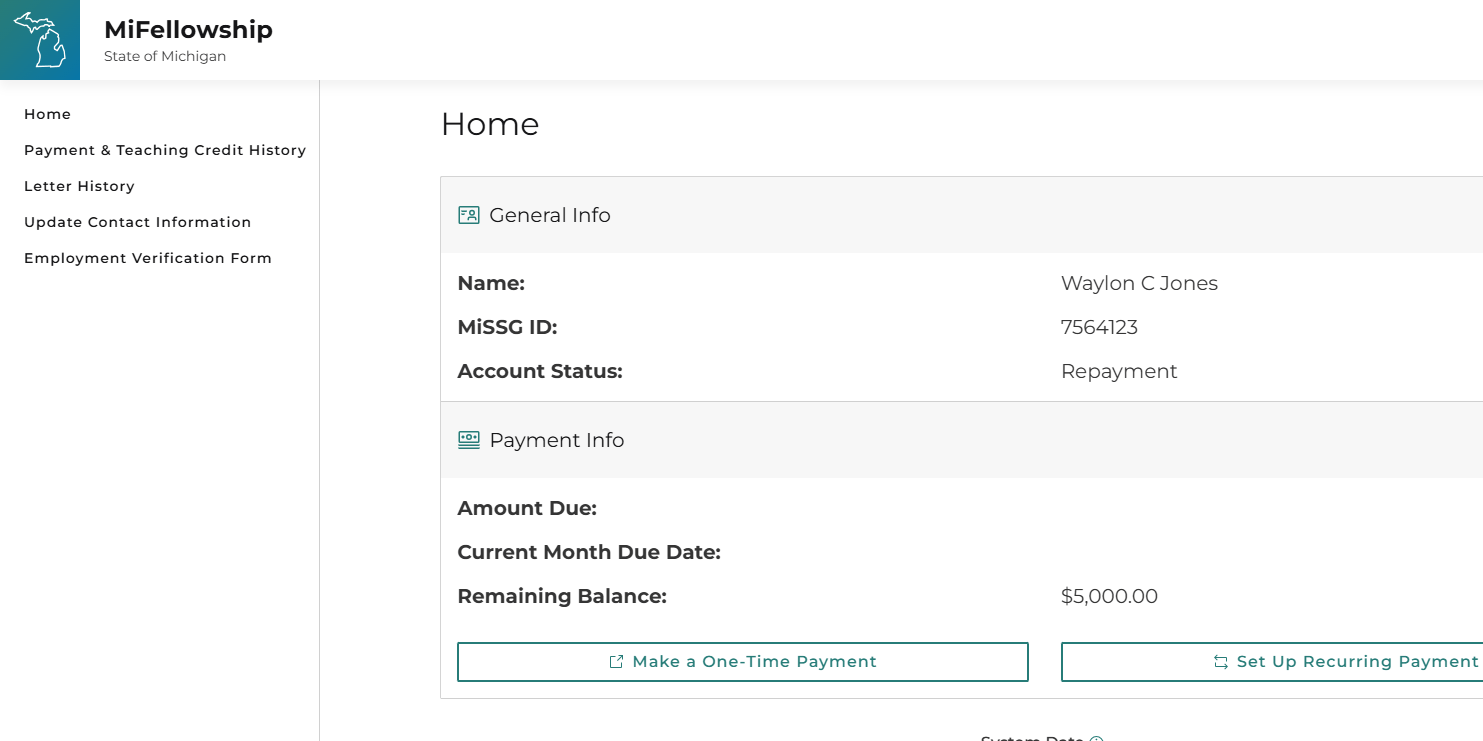Open the Home menu item

47,114
